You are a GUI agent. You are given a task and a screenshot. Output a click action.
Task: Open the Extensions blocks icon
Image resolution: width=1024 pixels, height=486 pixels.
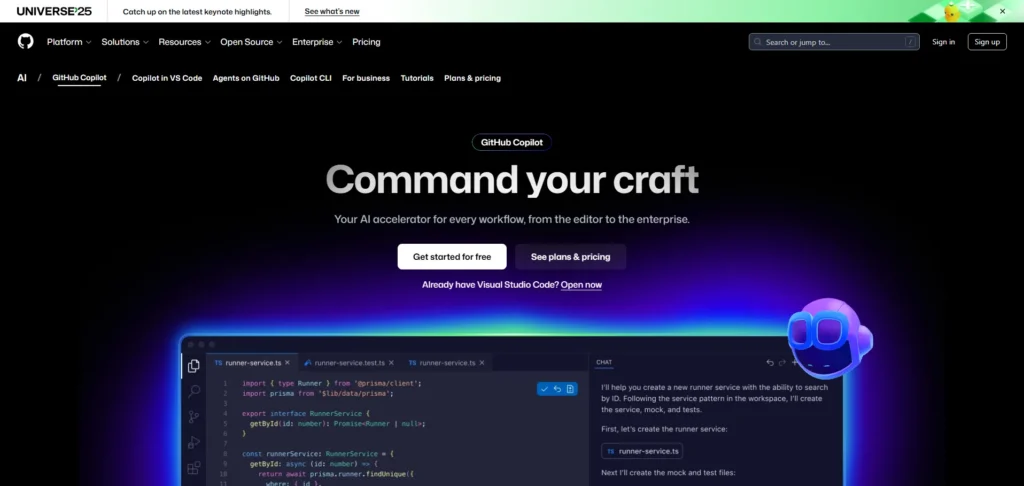(194, 468)
